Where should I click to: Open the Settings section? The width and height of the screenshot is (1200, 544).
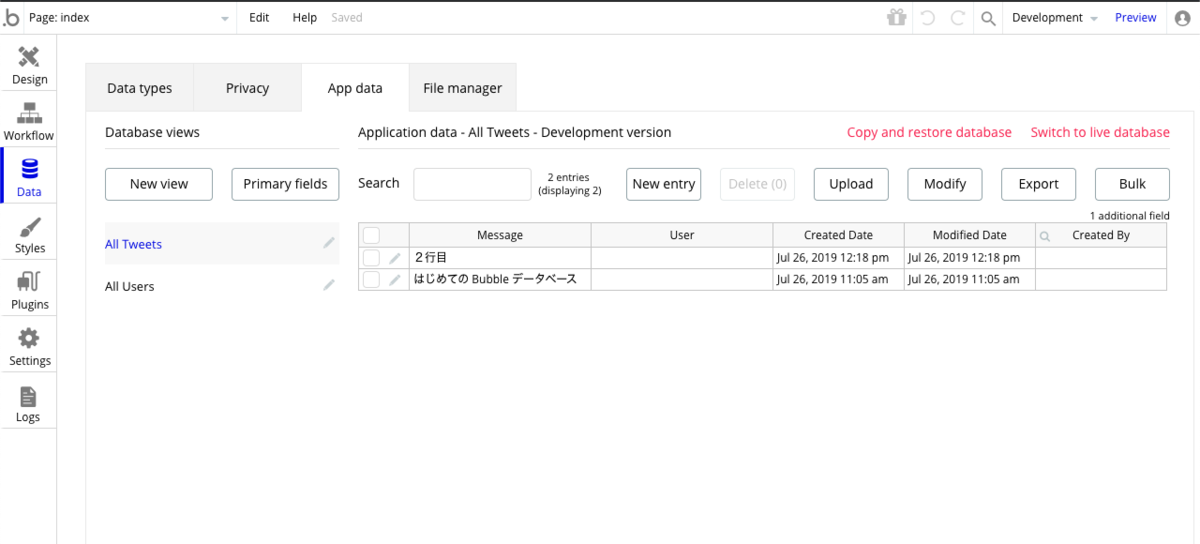(x=29, y=347)
